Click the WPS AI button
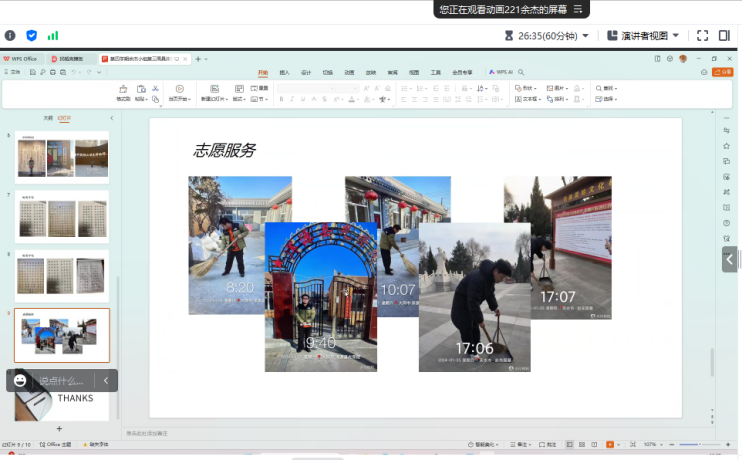The width and height of the screenshot is (742, 460). tap(501, 72)
